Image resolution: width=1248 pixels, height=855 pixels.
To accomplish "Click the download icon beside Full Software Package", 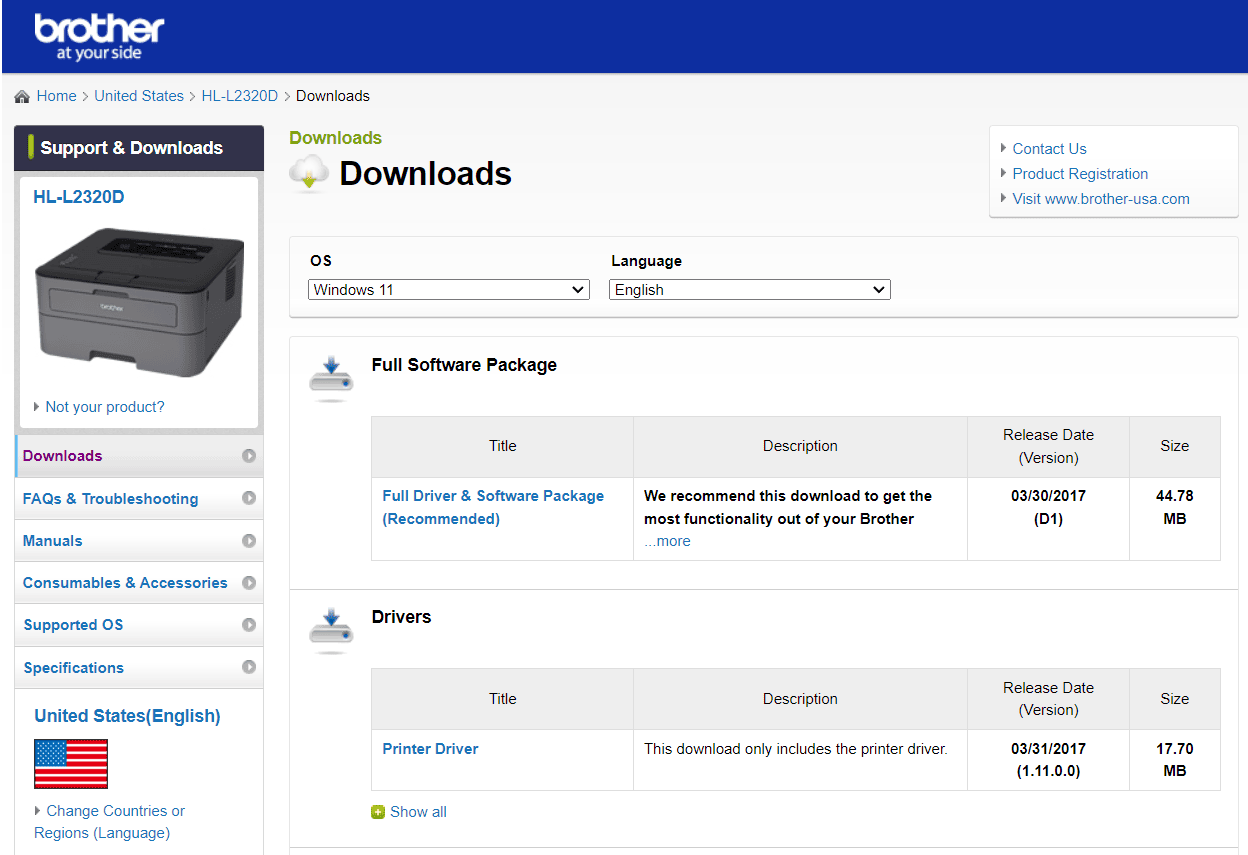I will tap(331, 375).
